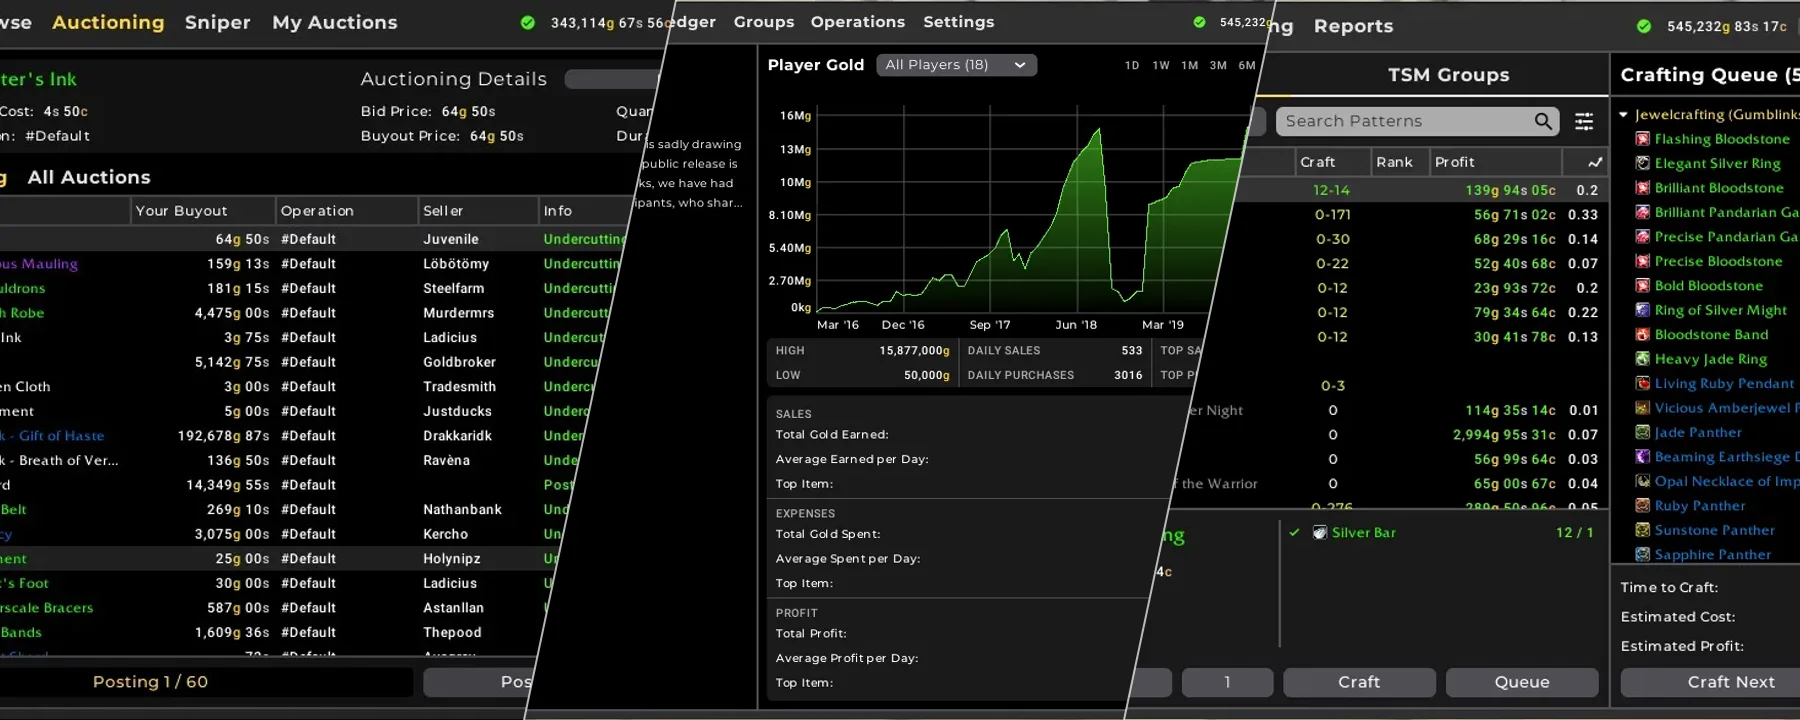Click the Elegant Silver Ring queue entry
Screen dimensions: 1800x720
[1717, 163]
